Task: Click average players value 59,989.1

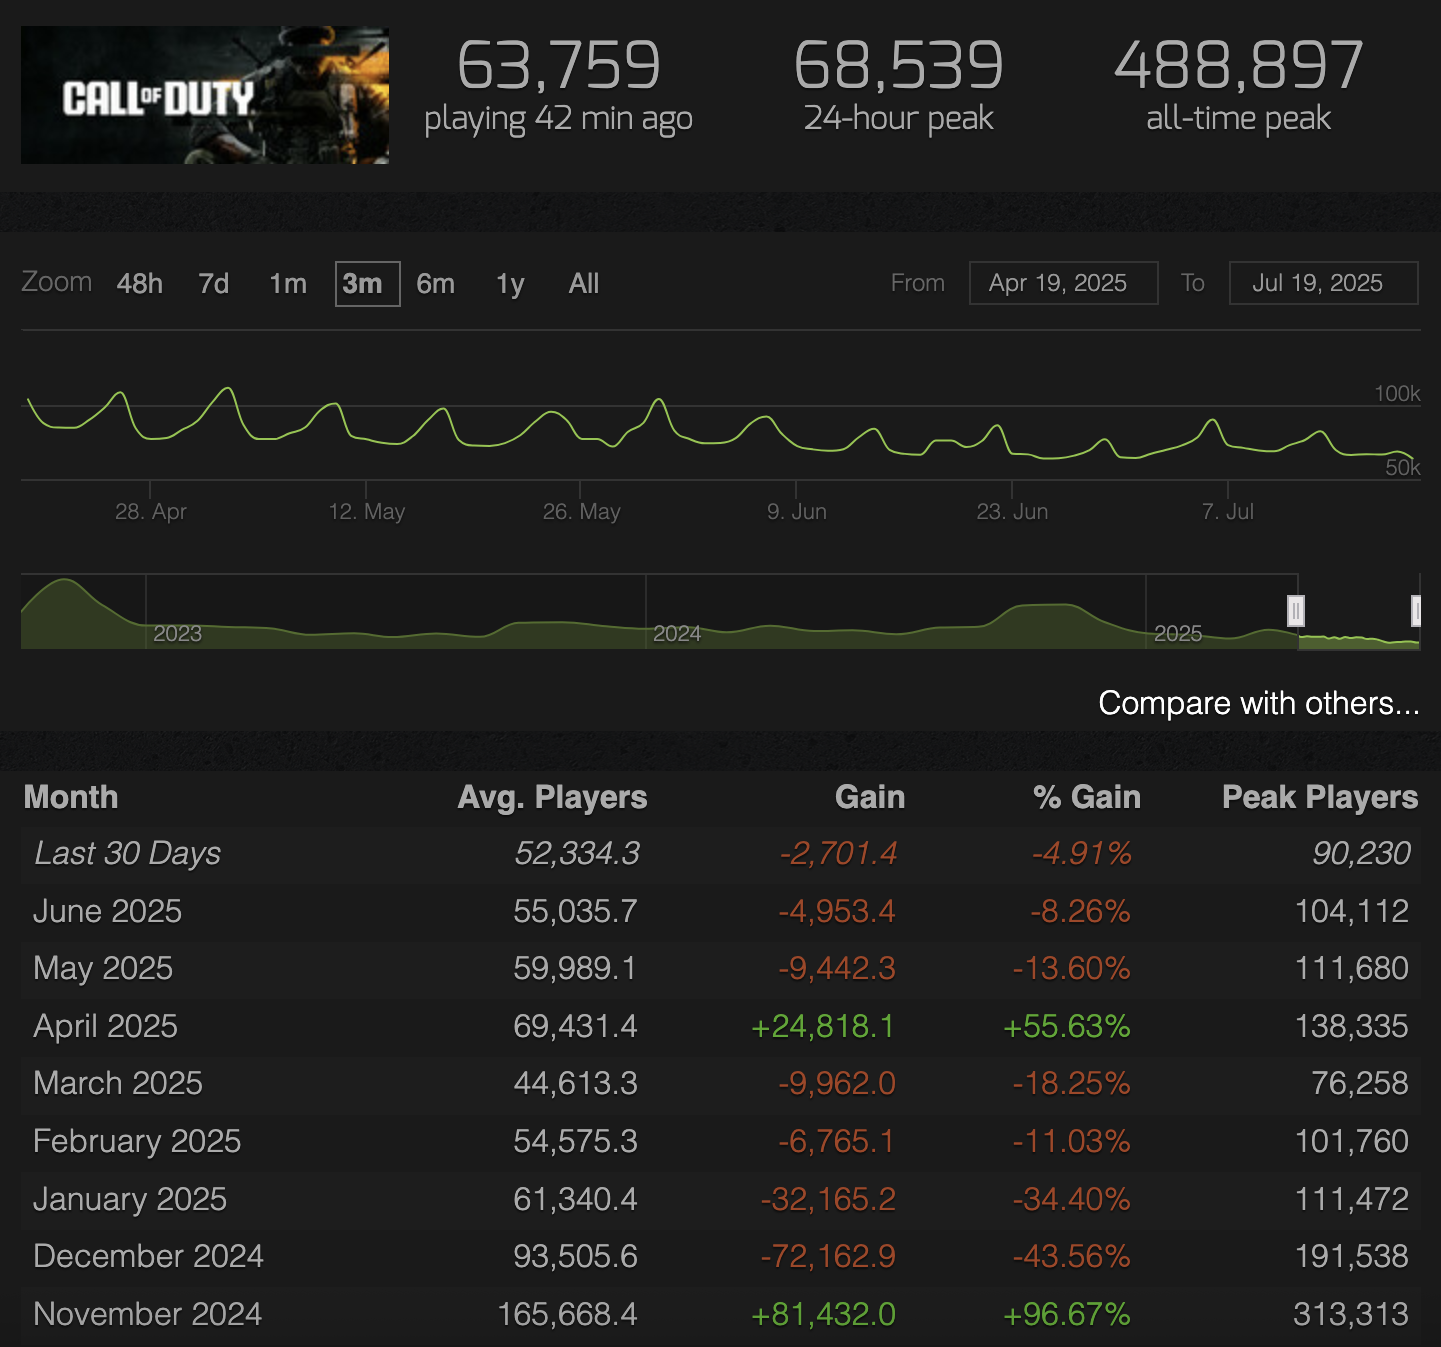Action: [x=575, y=968]
